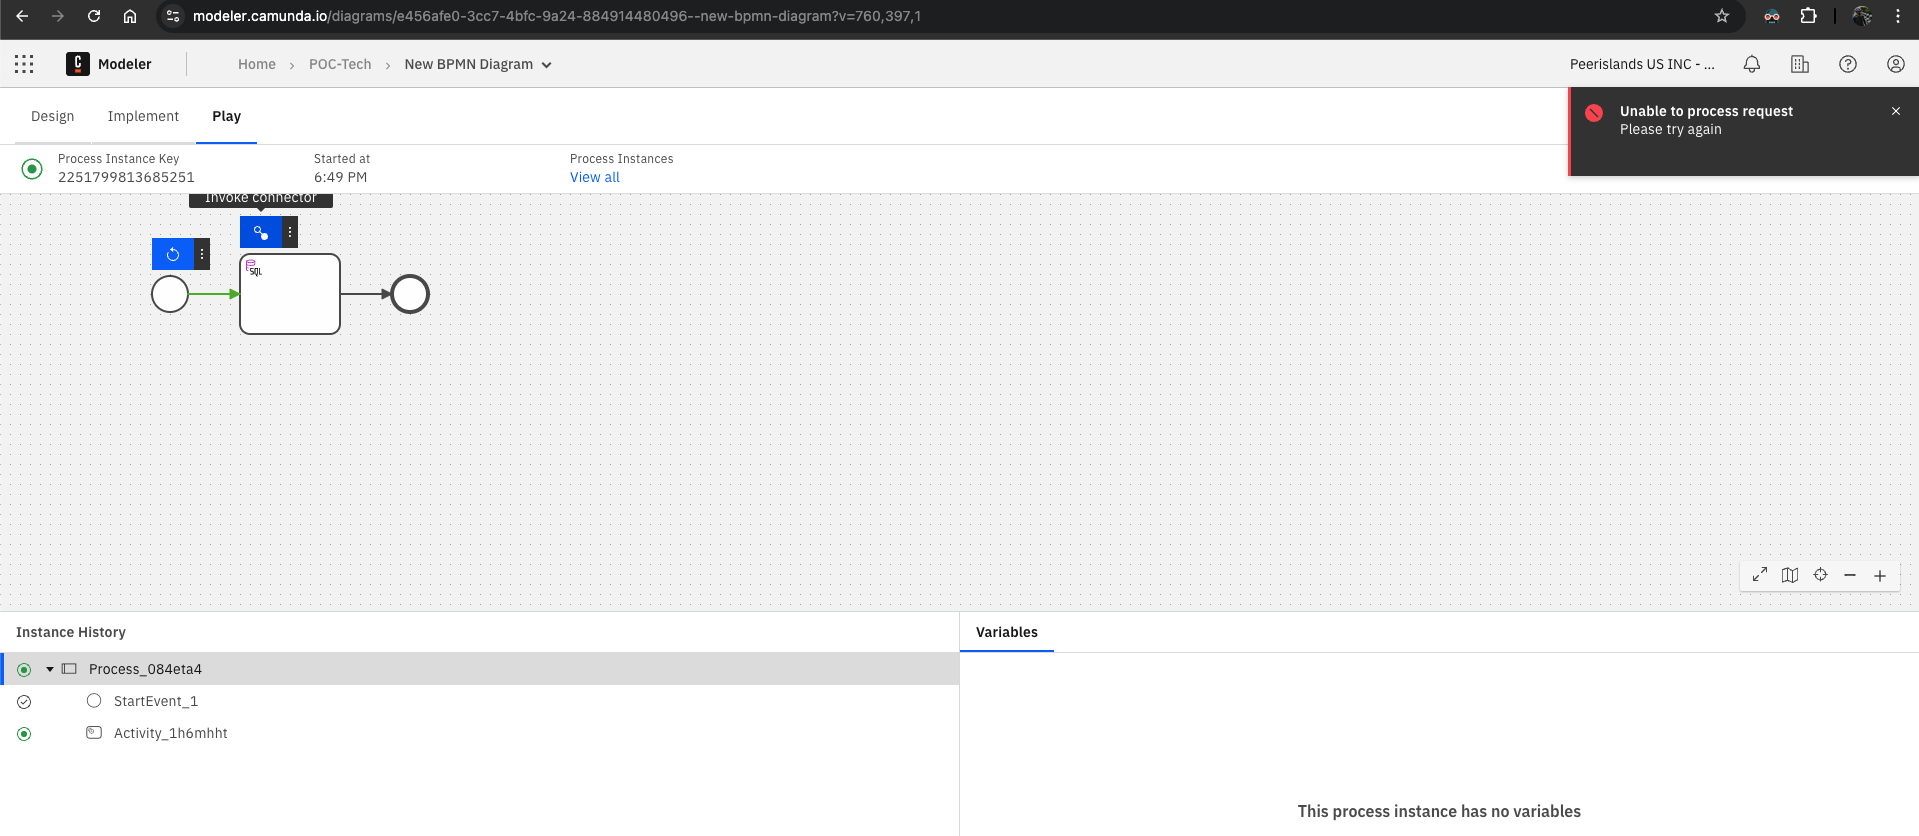Select the end event circle on canvas
This screenshot has width=1919, height=836.
(410, 294)
